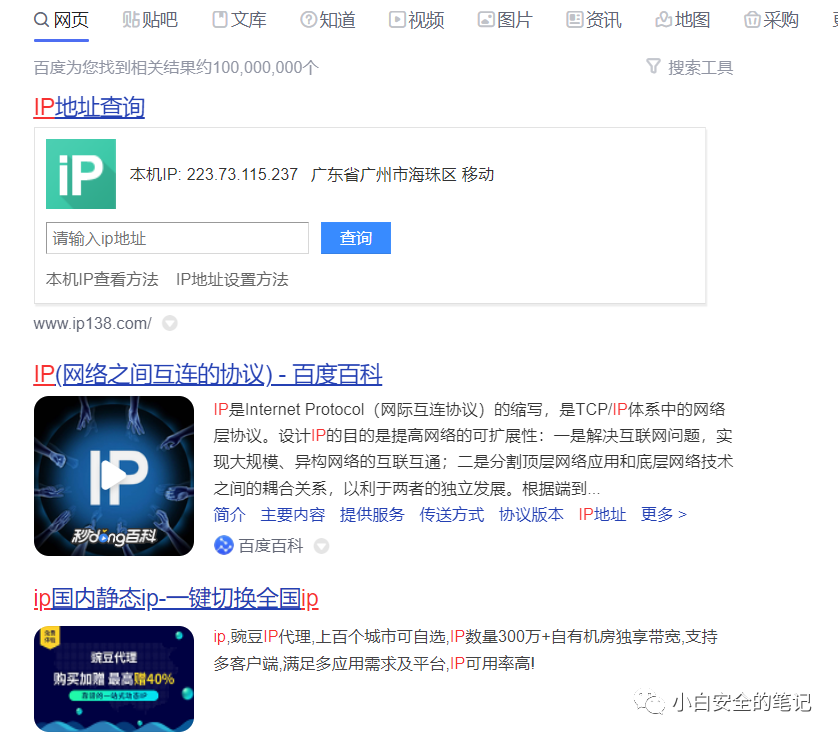Screen dimensions: 838x738
Task: Click the 文库 document icon
Action: 220,20
